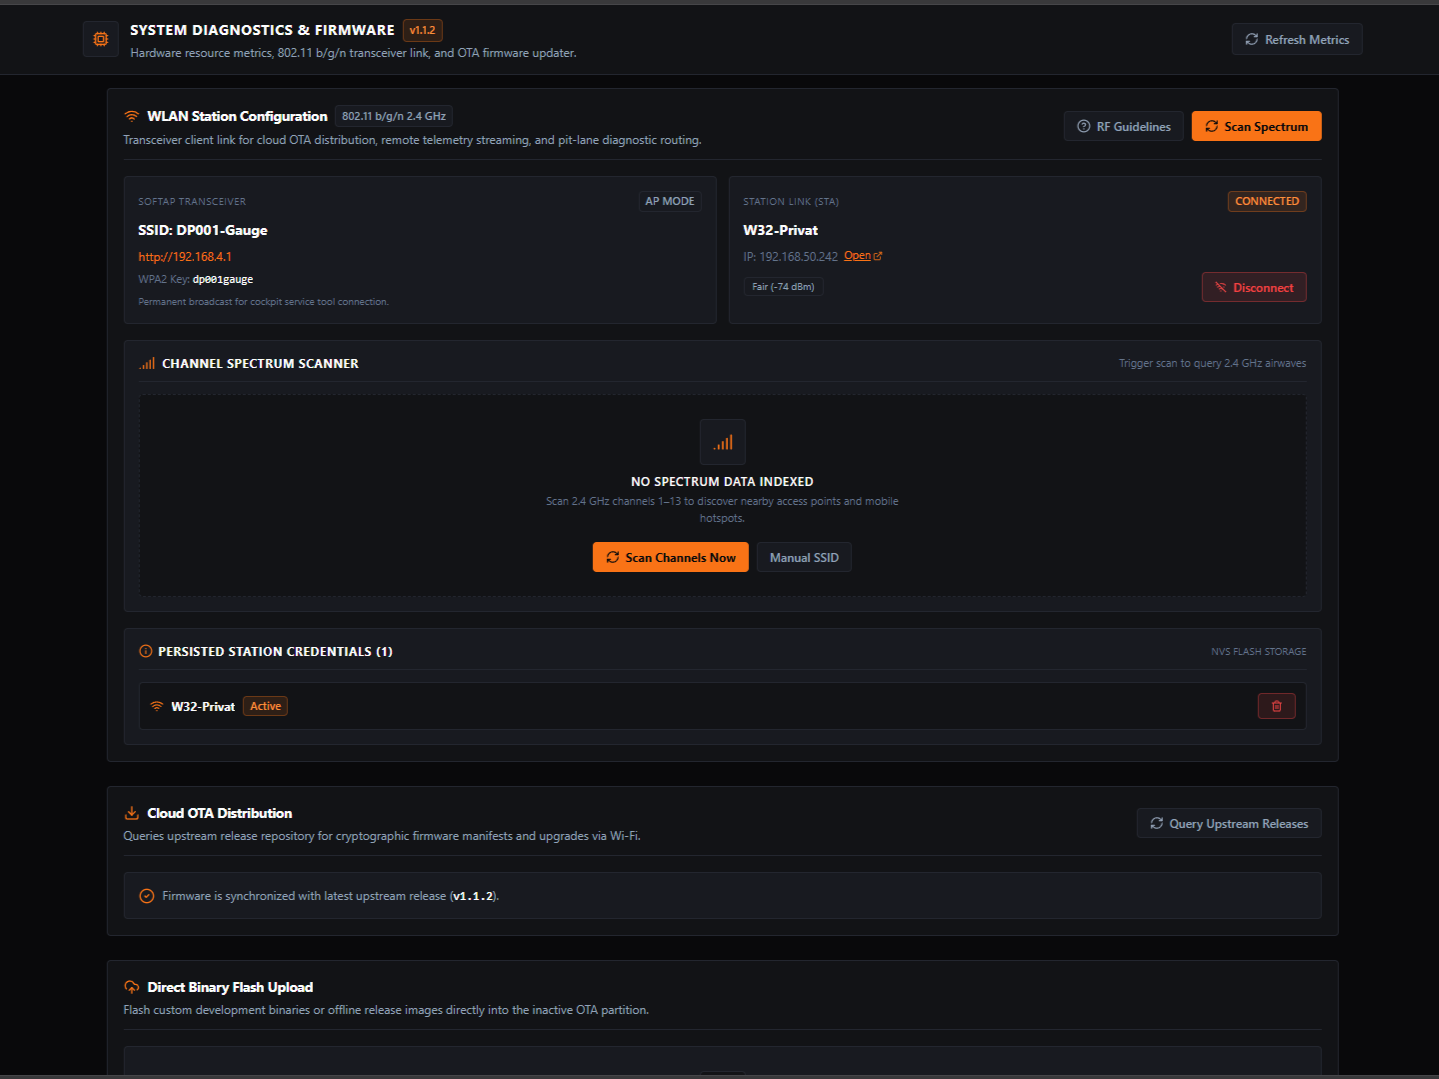Open the station IP link

click(863, 256)
